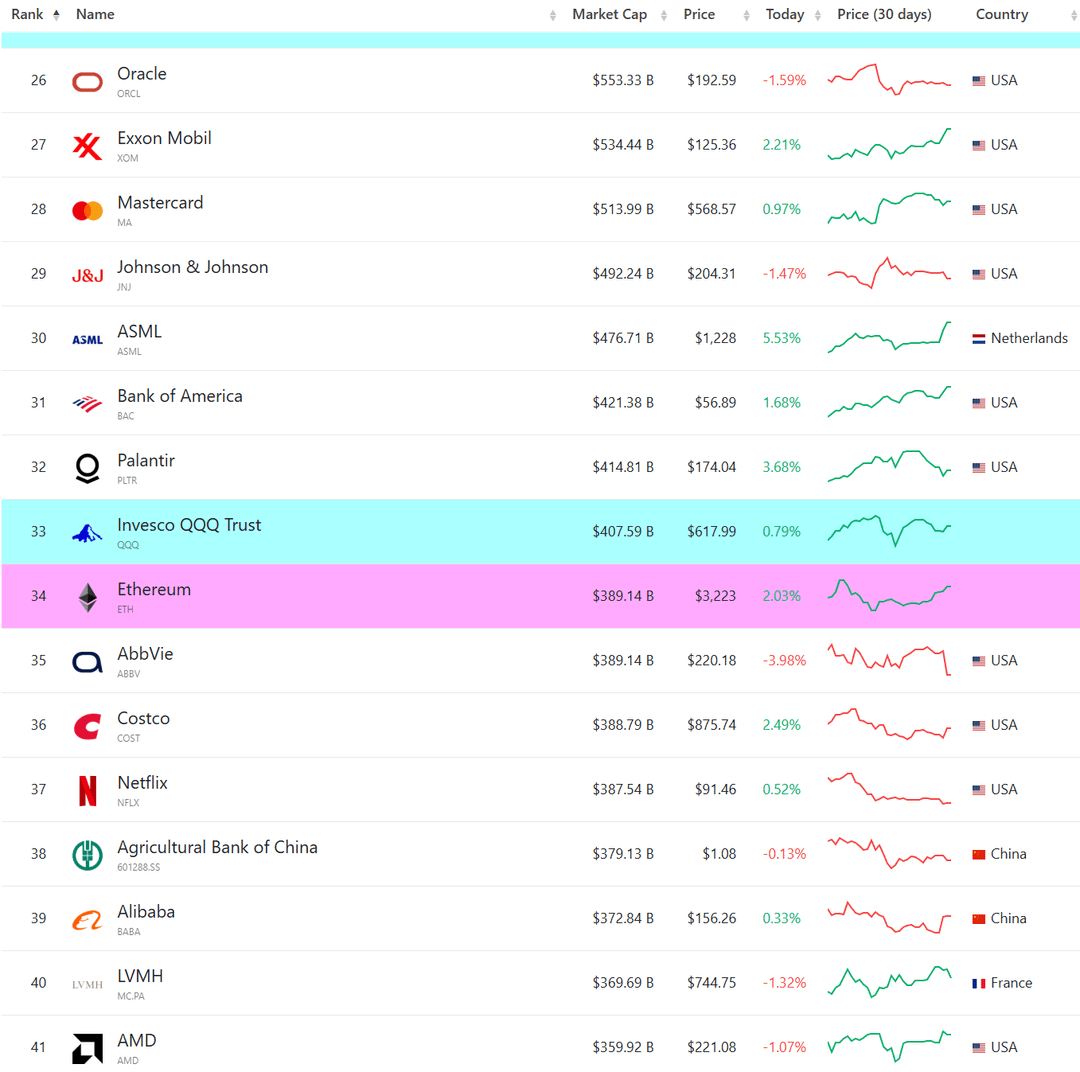Click the Costco logo icon

(x=88, y=726)
